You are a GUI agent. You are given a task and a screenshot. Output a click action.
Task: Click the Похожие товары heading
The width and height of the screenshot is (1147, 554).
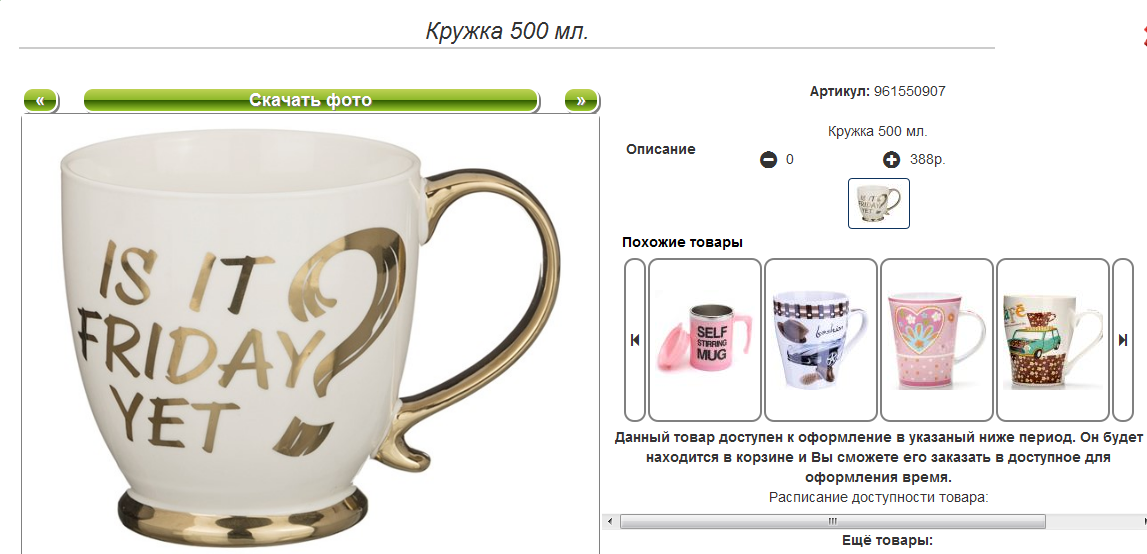682,242
